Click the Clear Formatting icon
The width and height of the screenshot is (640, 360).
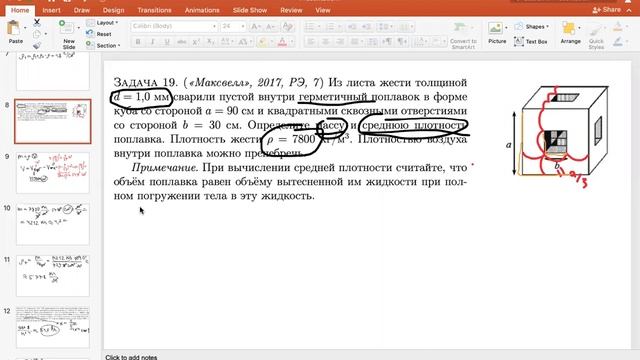[x=288, y=27]
